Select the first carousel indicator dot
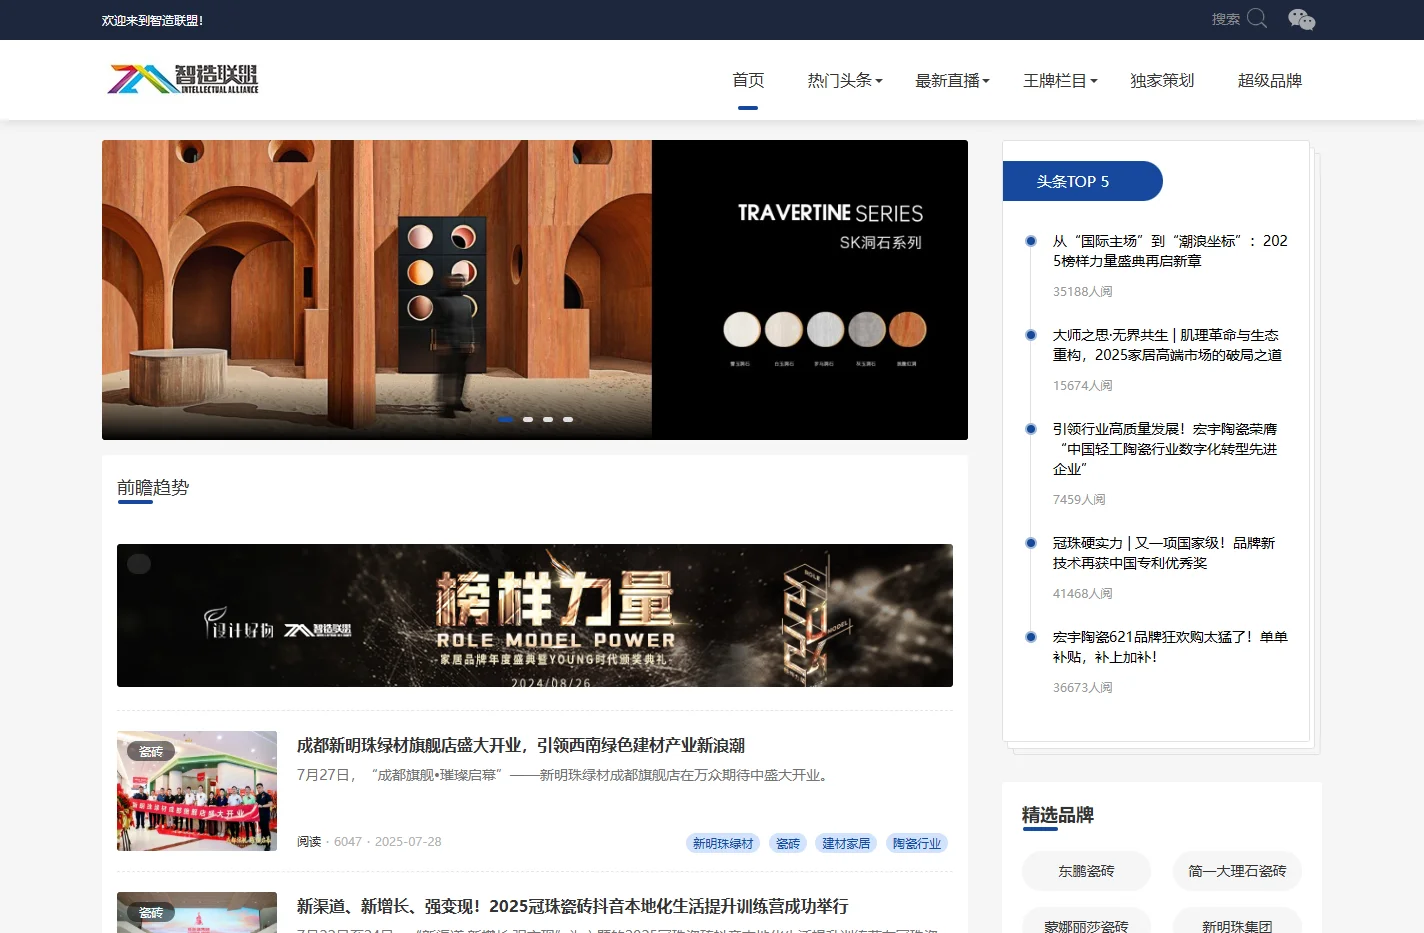The width and height of the screenshot is (1424, 933). coord(506,419)
